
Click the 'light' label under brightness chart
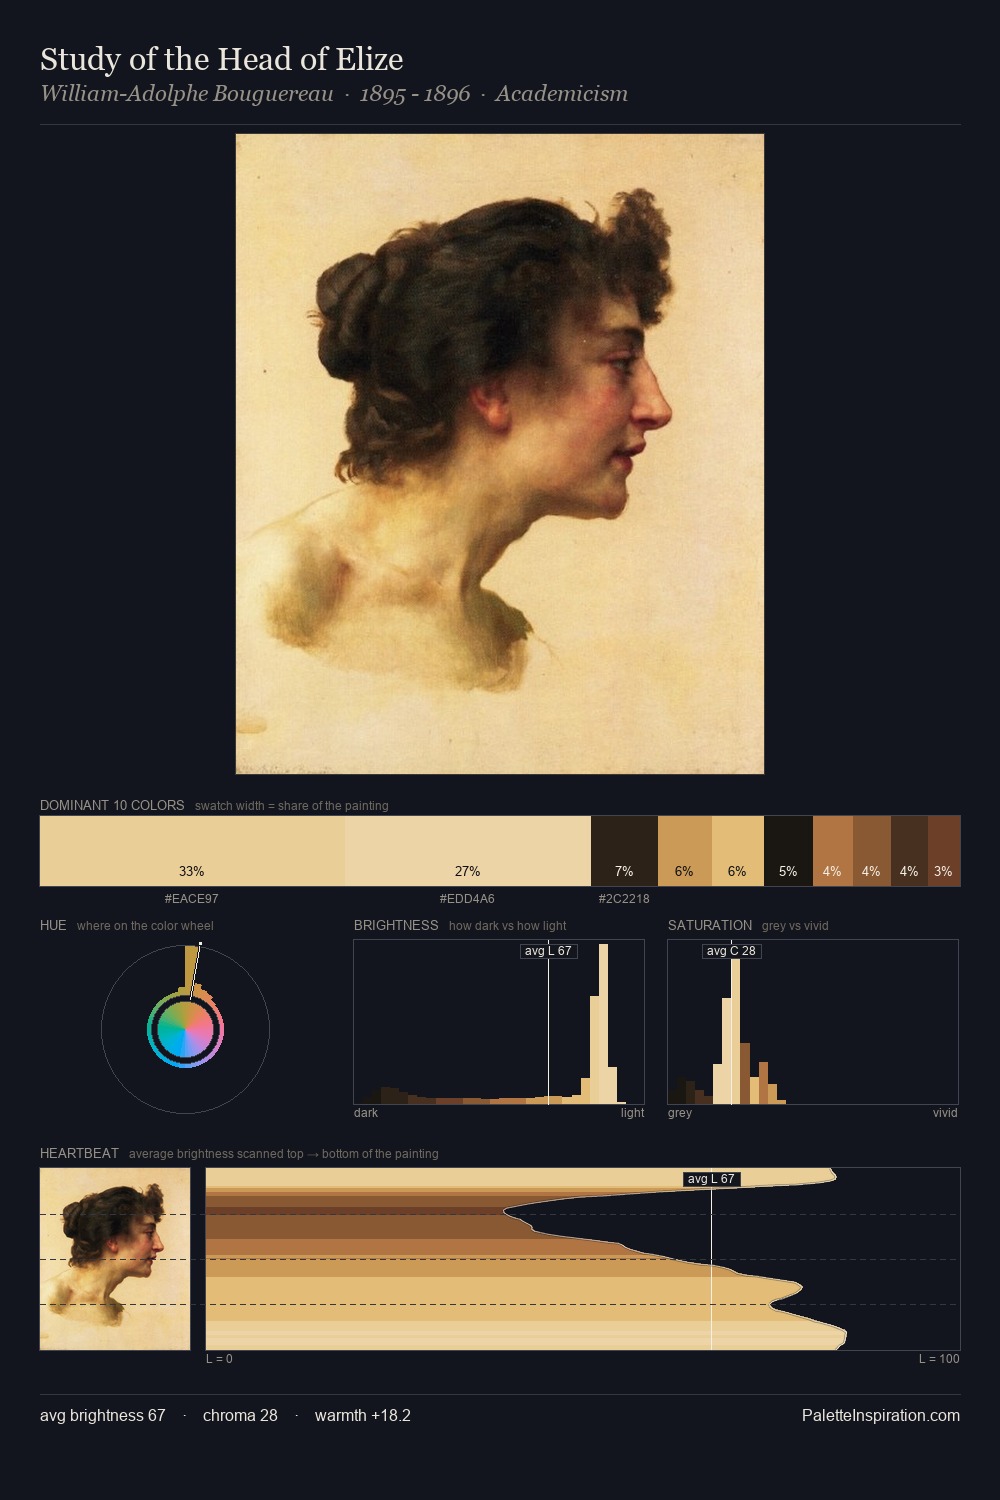[x=632, y=1112]
